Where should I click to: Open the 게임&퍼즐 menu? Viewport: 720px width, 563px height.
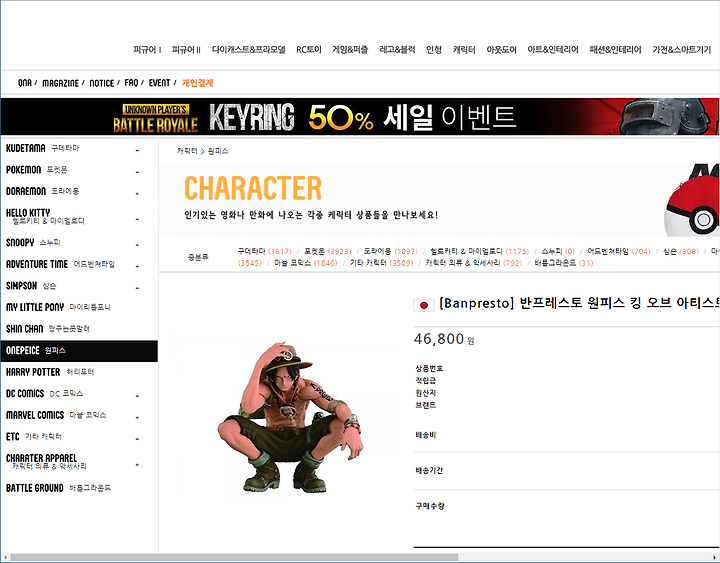point(350,50)
